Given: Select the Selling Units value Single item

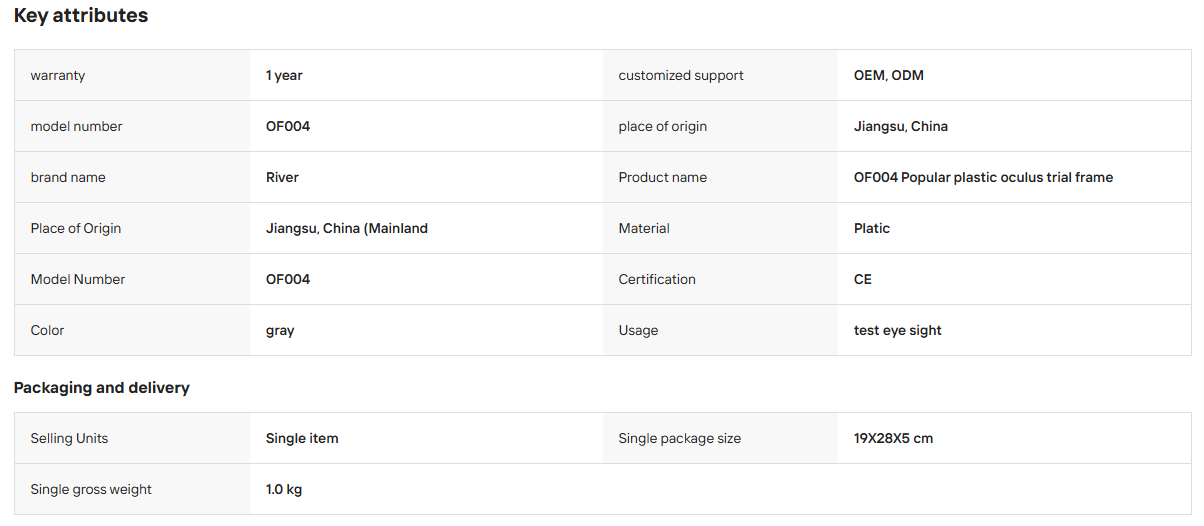Looking at the screenshot, I should pos(302,438).
